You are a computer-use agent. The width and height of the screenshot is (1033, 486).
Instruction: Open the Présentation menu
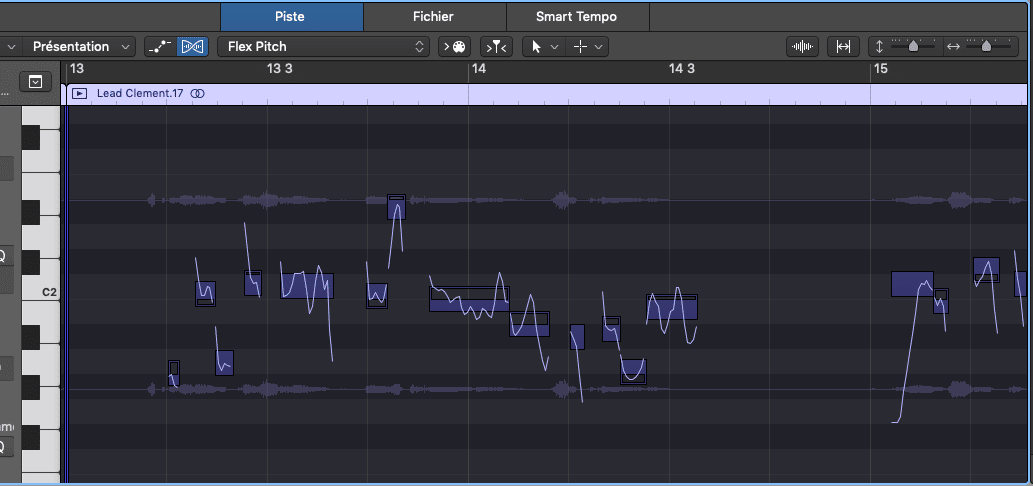coord(80,47)
